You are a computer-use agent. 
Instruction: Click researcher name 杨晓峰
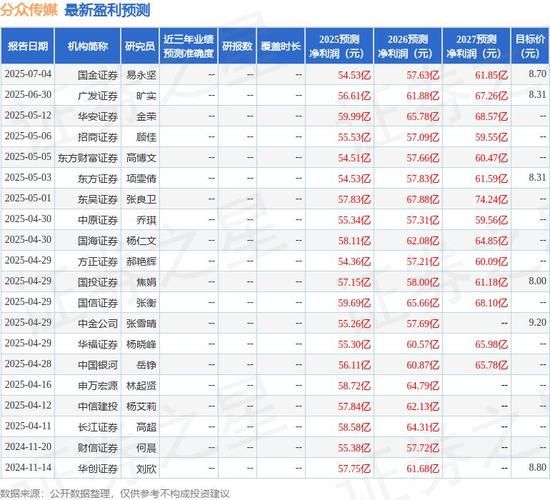(141, 344)
